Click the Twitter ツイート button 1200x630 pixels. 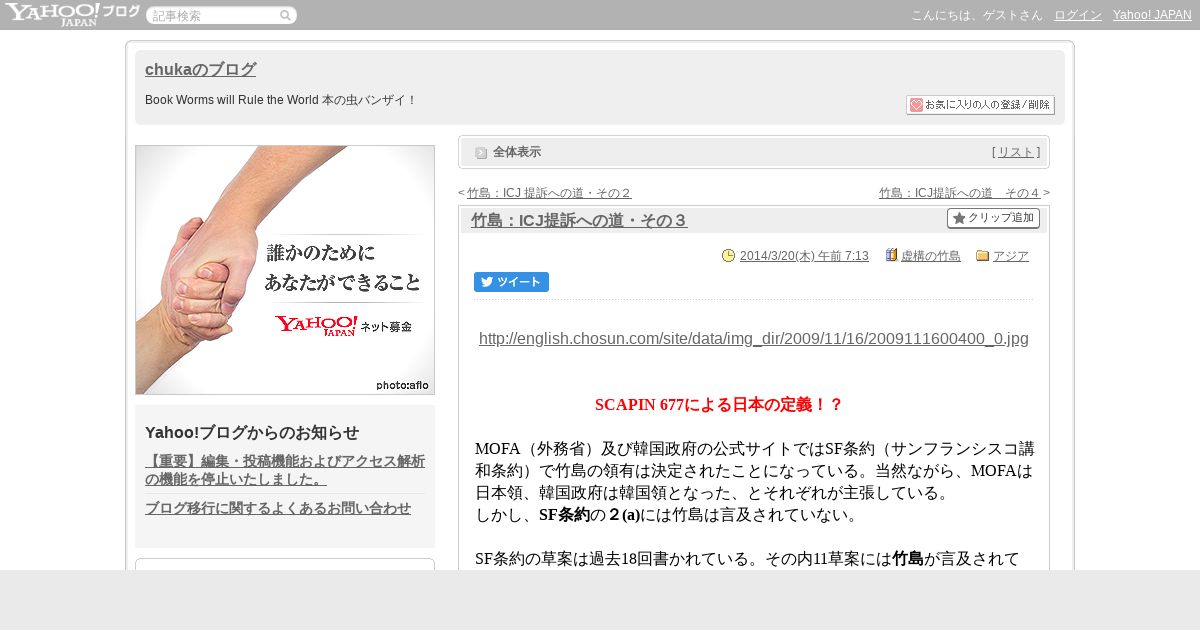coord(511,282)
